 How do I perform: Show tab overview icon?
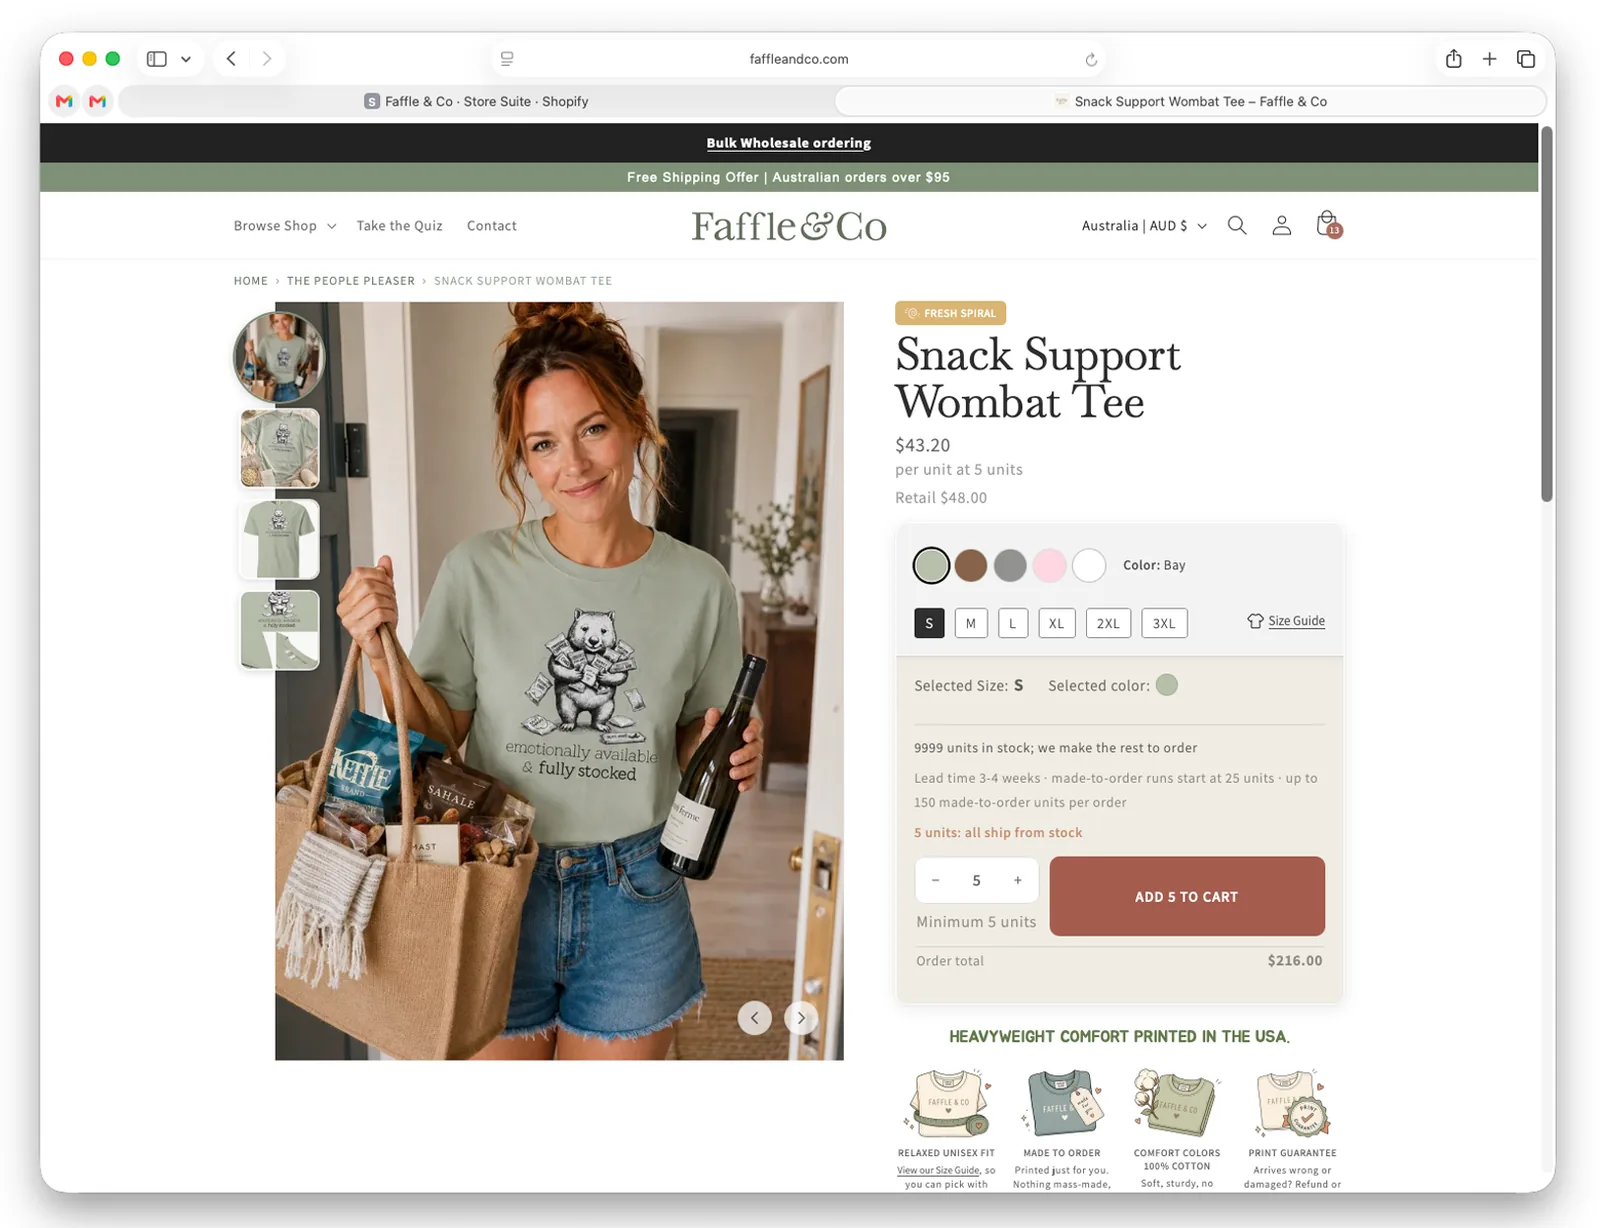[1525, 59]
